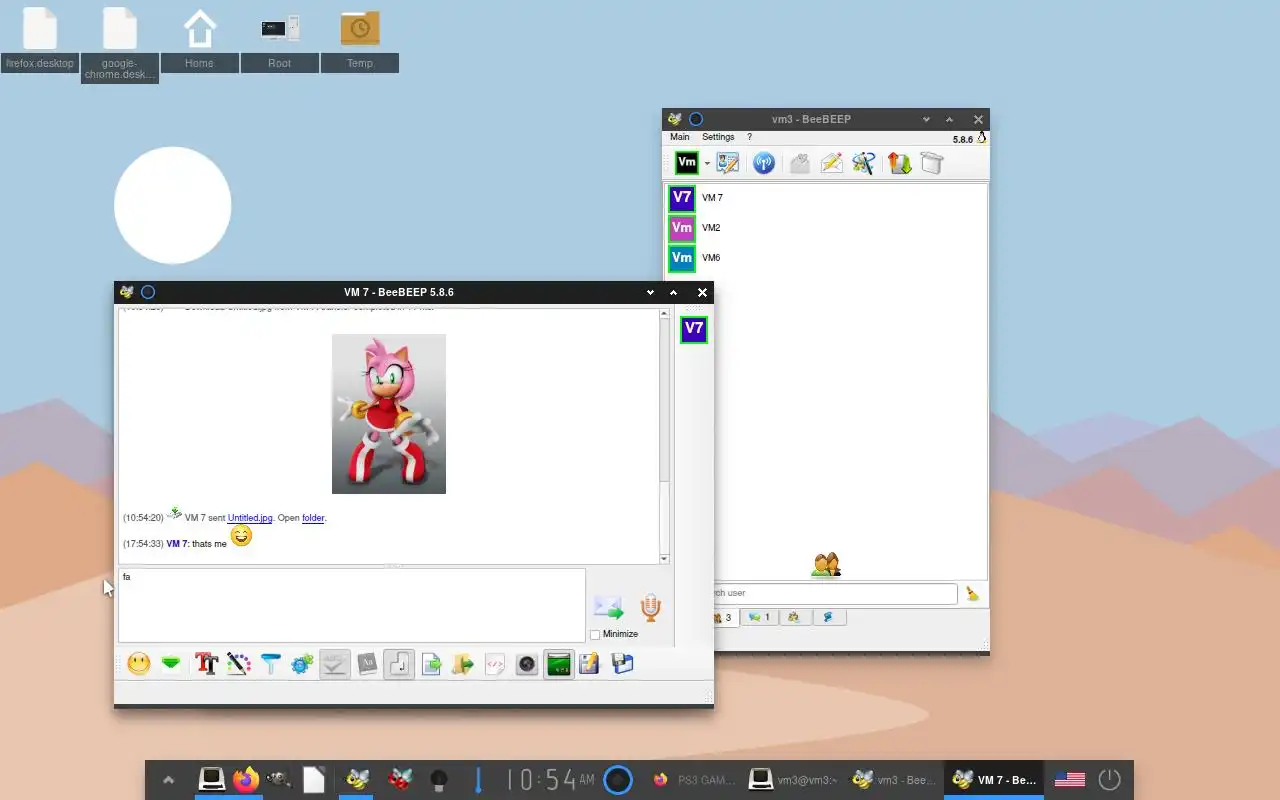Screen dimensions: 1280x800
Task: Switch to vm3 - BeeBEEP taskbar entry
Action: (x=894, y=780)
